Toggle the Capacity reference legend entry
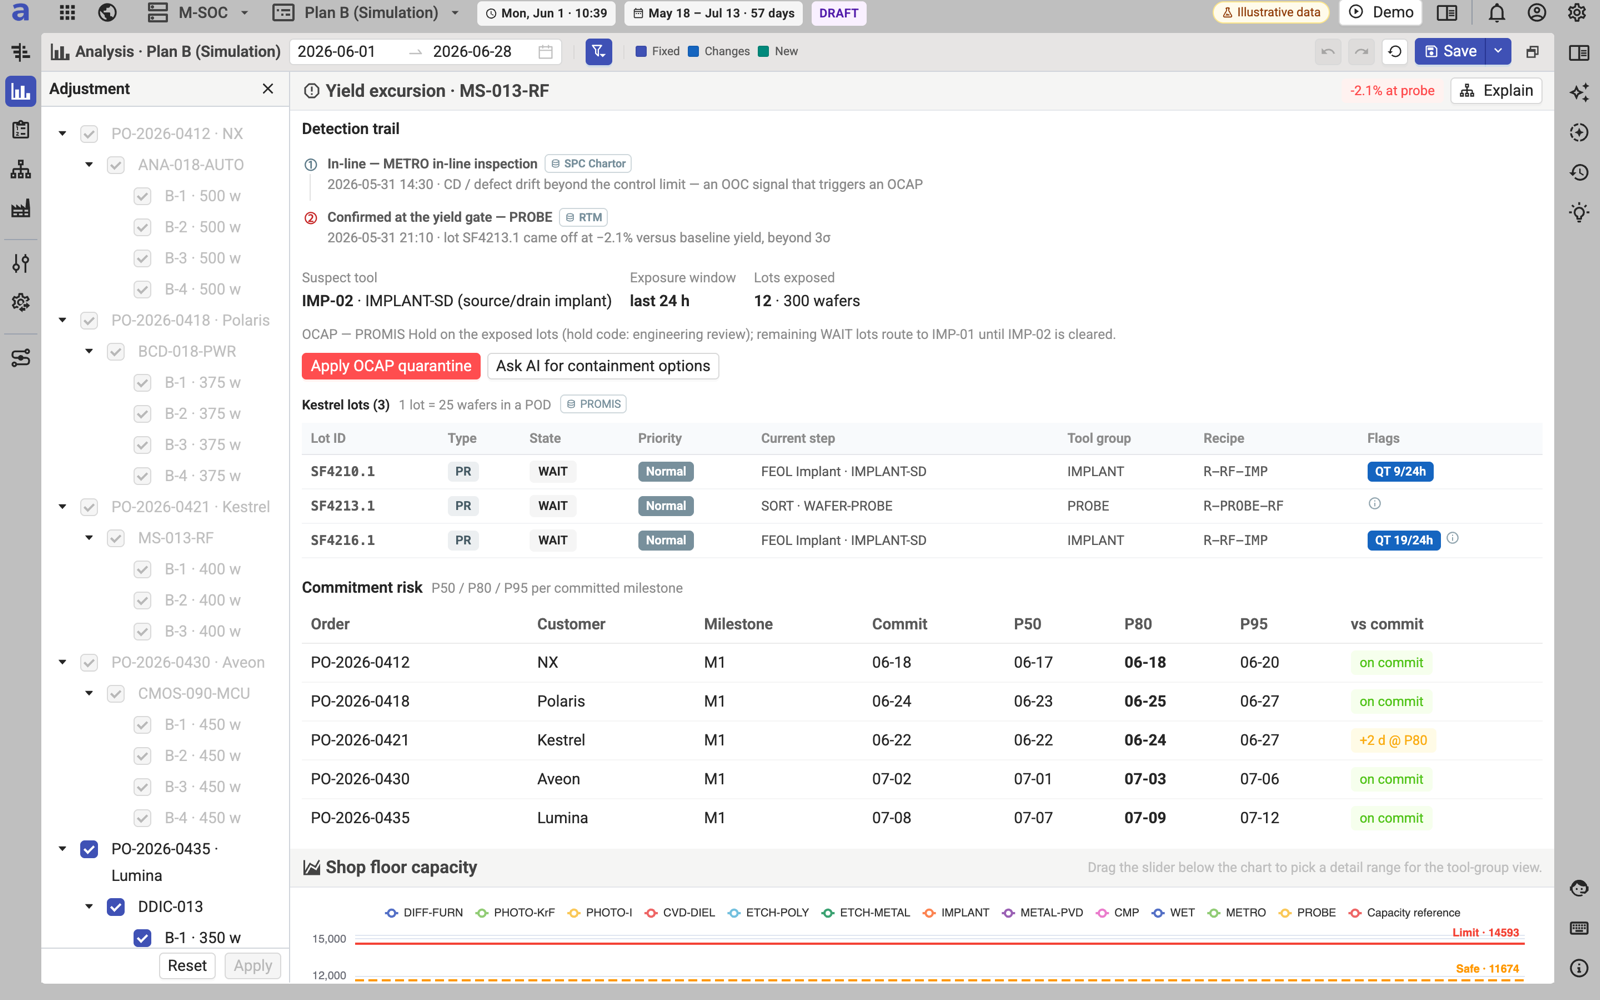The height and width of the screenshot is (1000, 1600). coord(1404,913)
